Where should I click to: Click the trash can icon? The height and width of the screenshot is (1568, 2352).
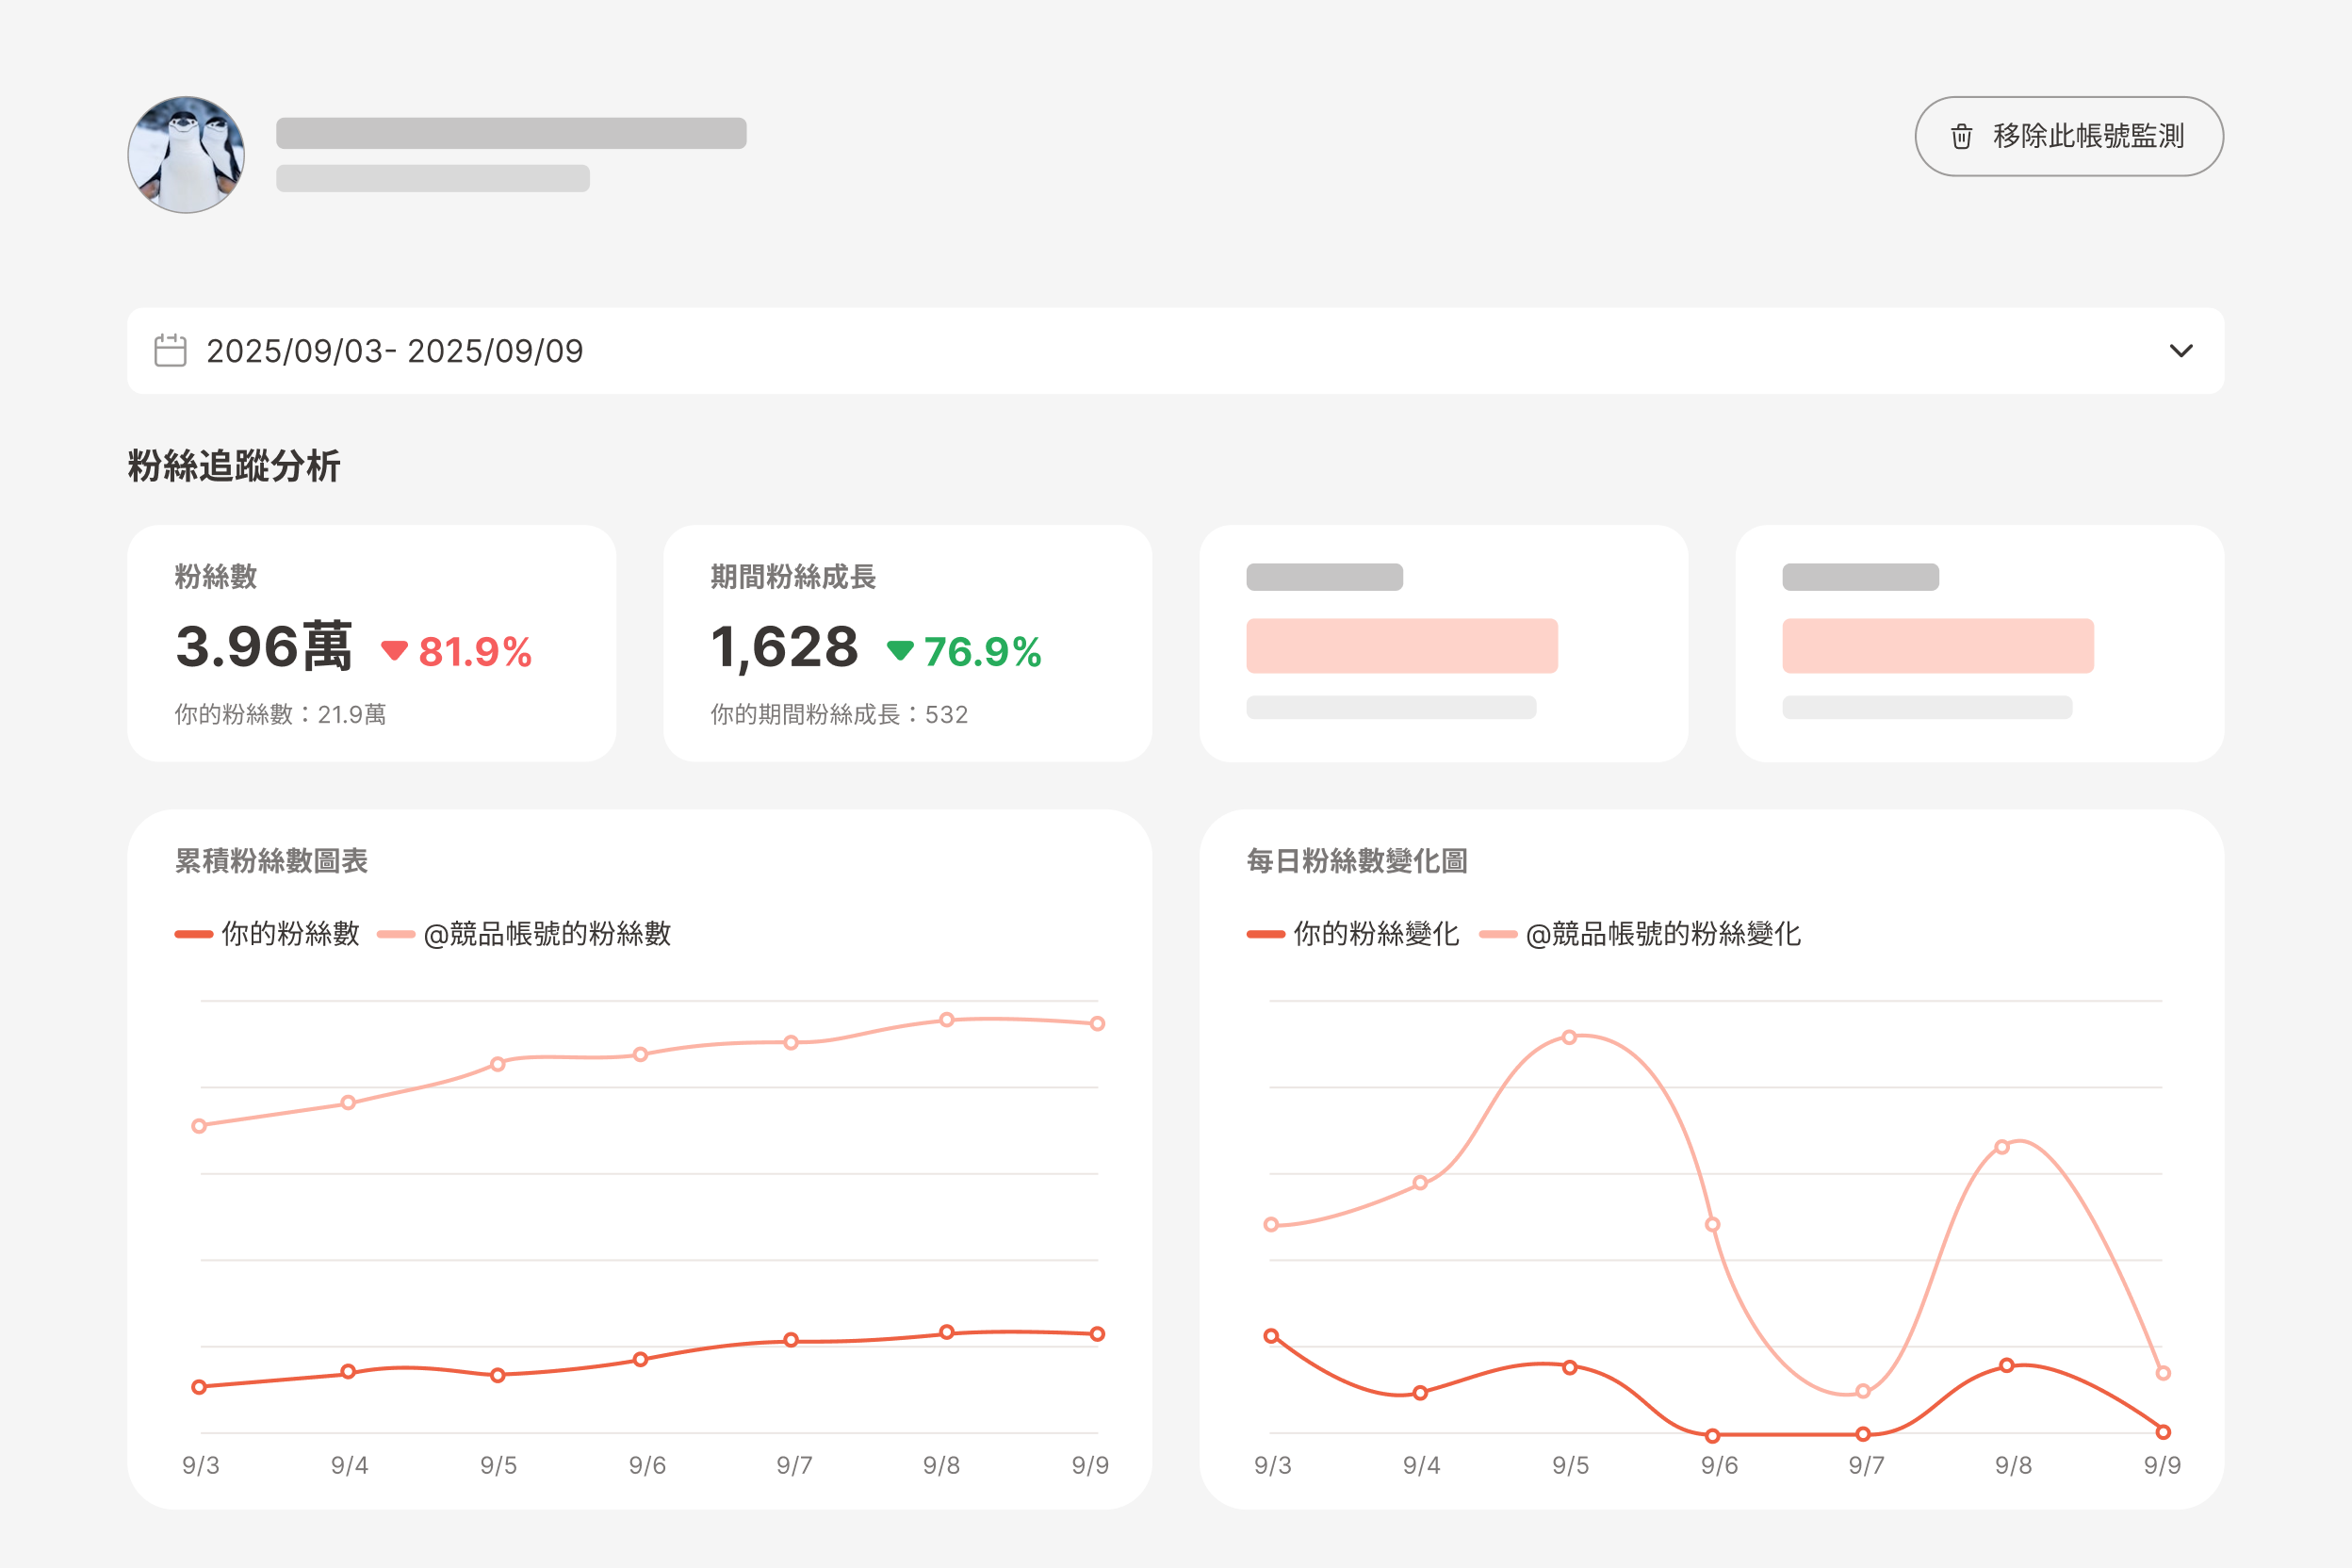[1961, 136]
